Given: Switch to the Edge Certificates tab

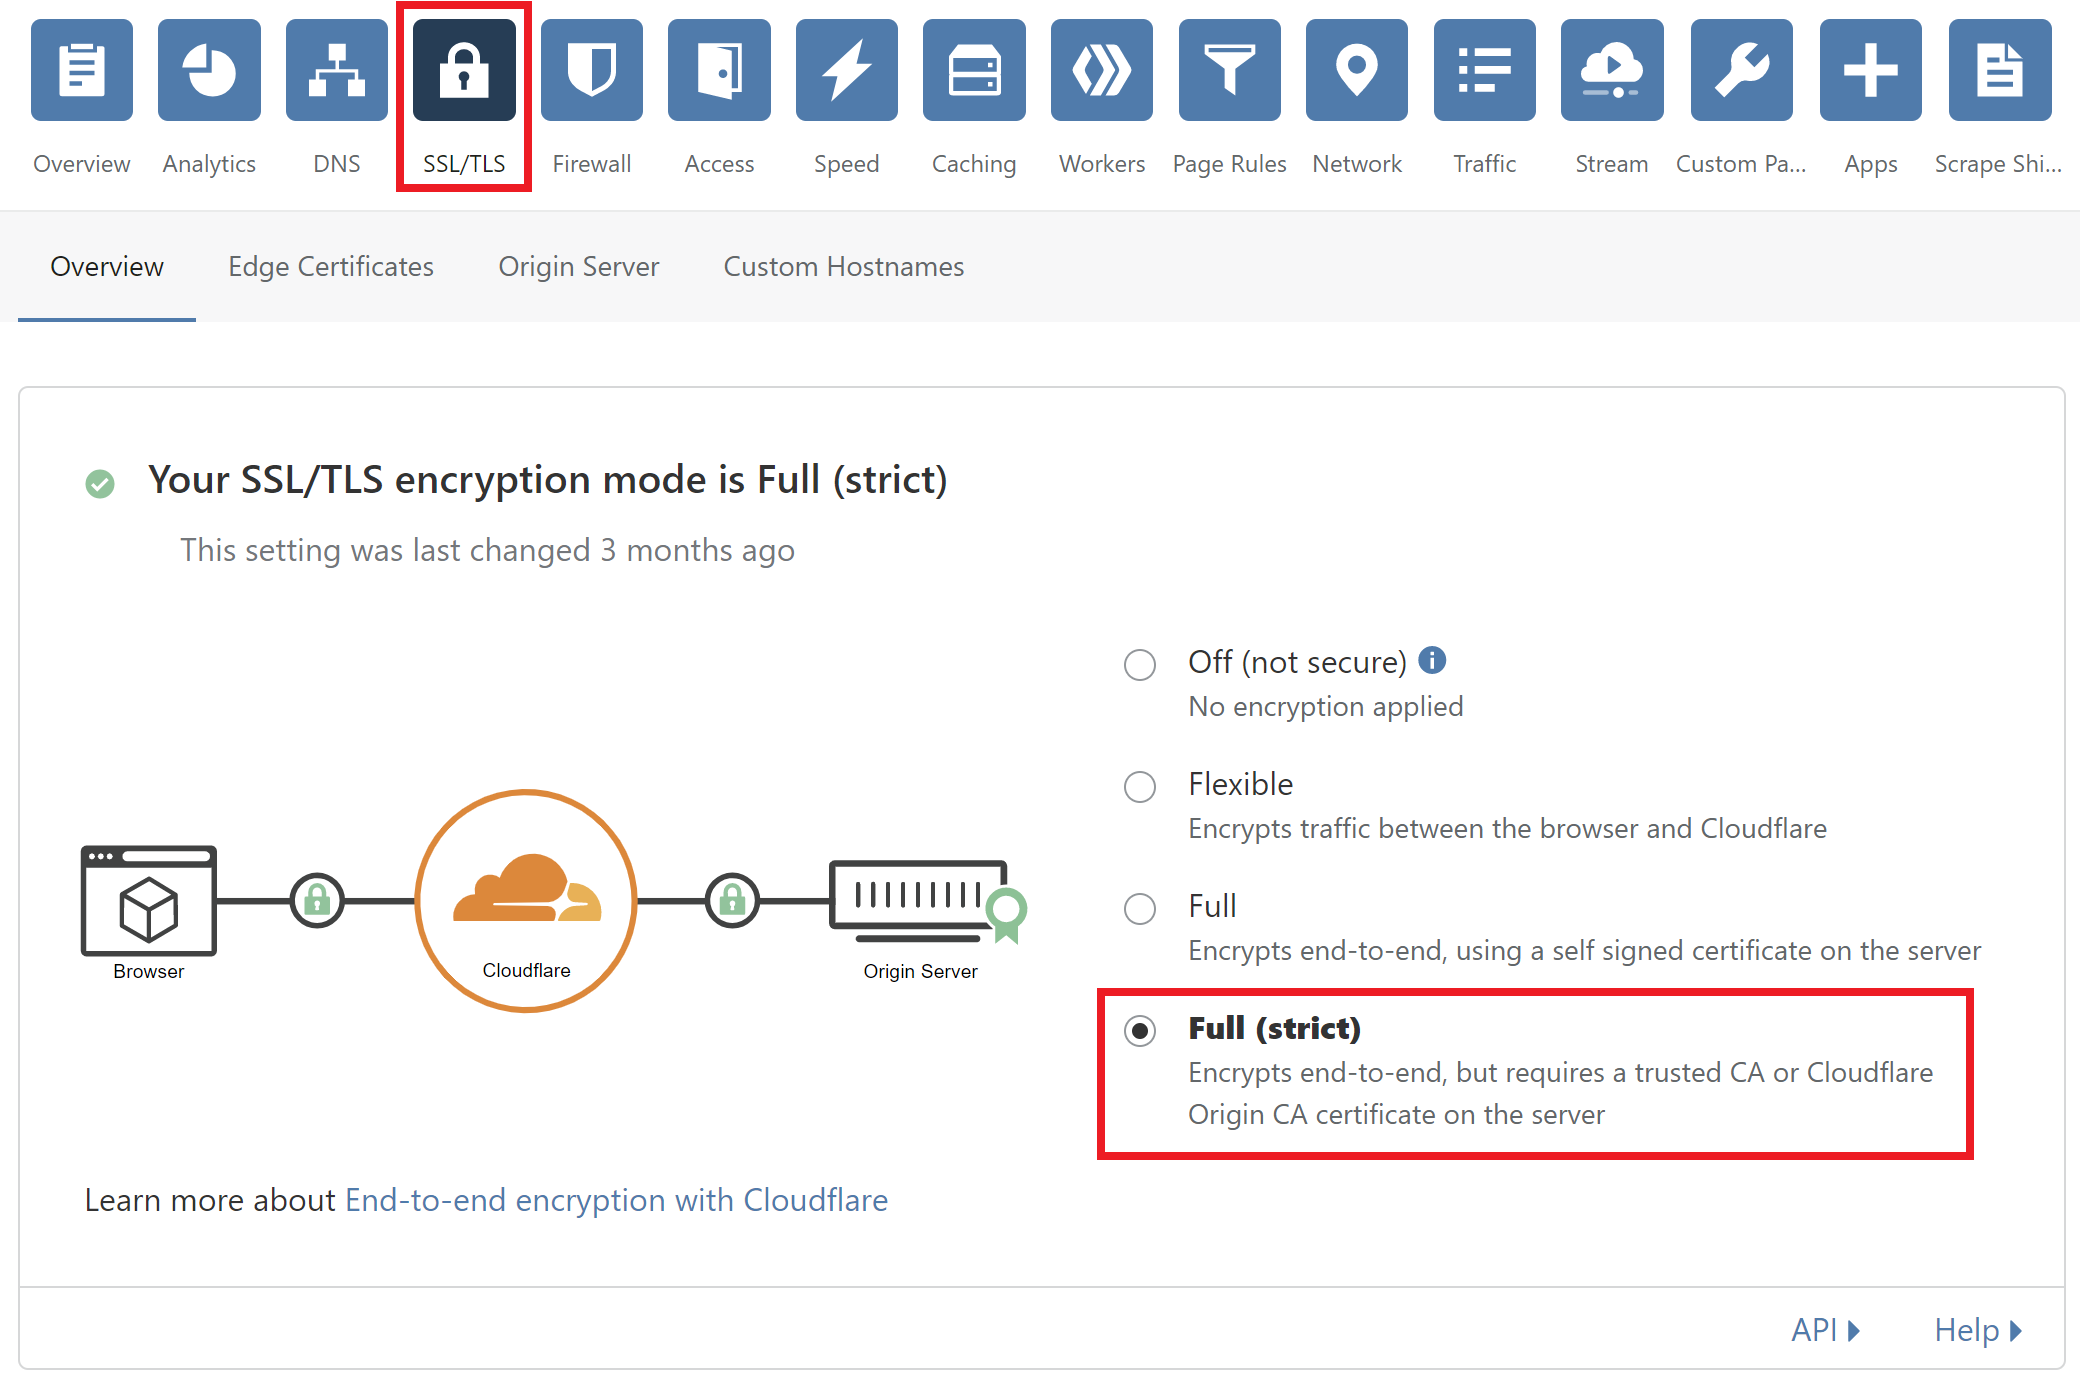Looking at the screenshot, I should [331, 267].
